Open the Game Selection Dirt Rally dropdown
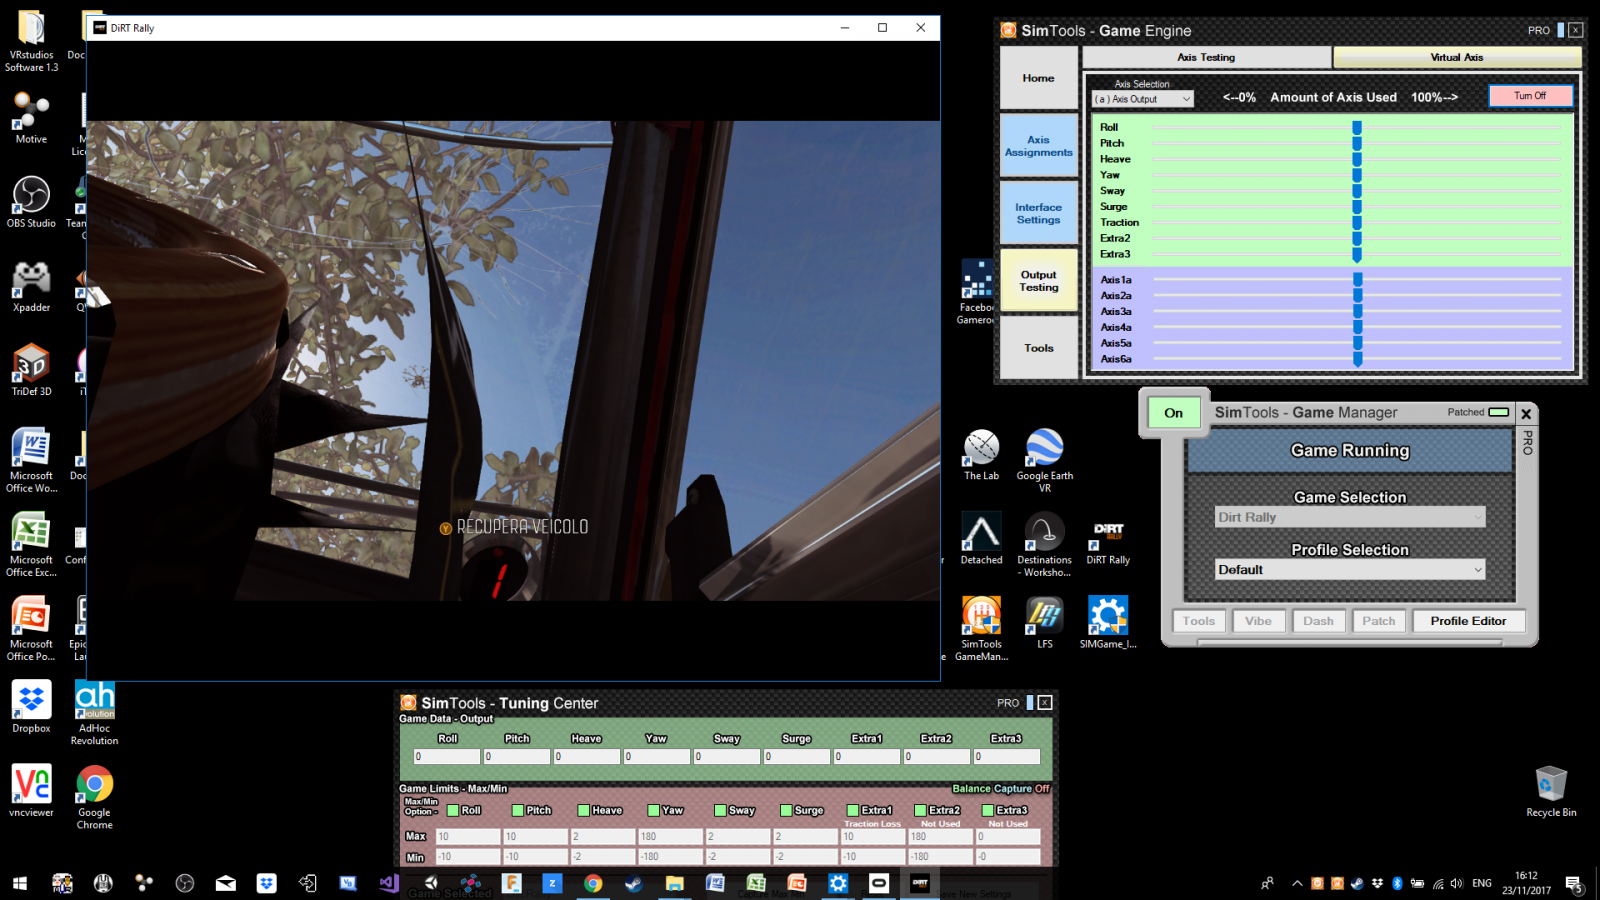Image resolution: width=1600 pixels, height=900 pixels. [x=1349, y=517]
